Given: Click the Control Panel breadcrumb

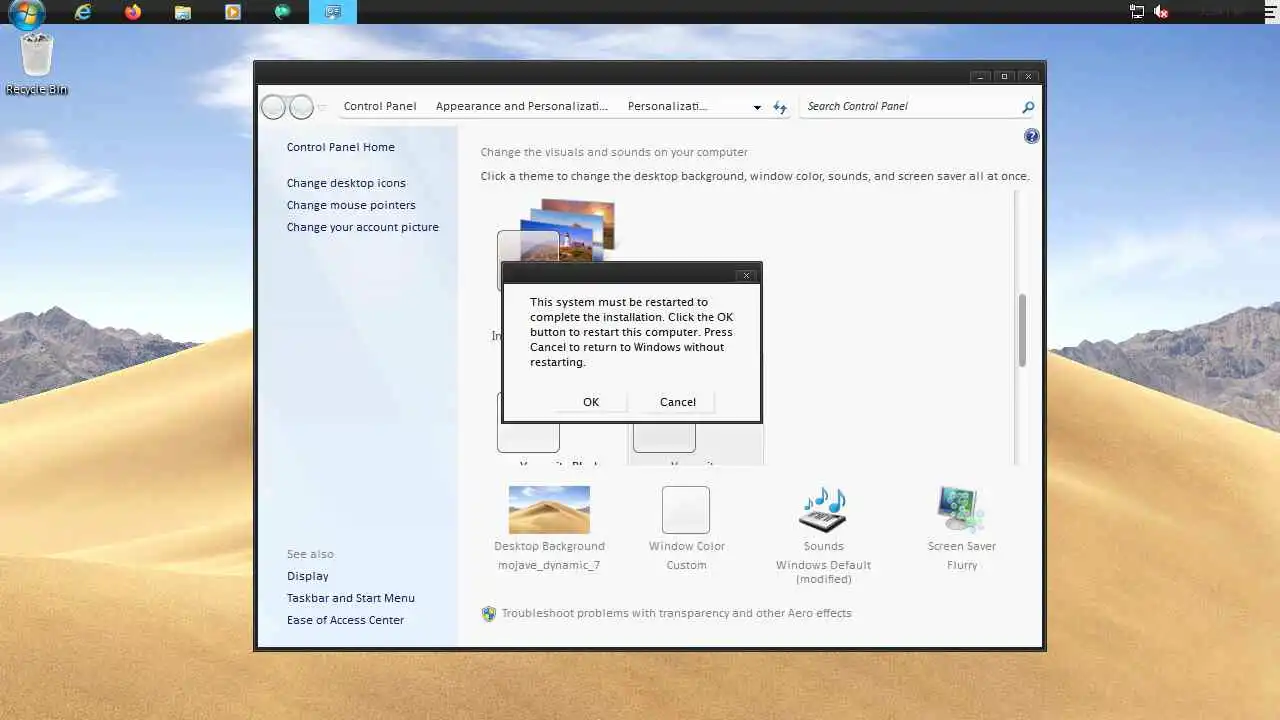Looking at the screenshot, I should 380,106.
